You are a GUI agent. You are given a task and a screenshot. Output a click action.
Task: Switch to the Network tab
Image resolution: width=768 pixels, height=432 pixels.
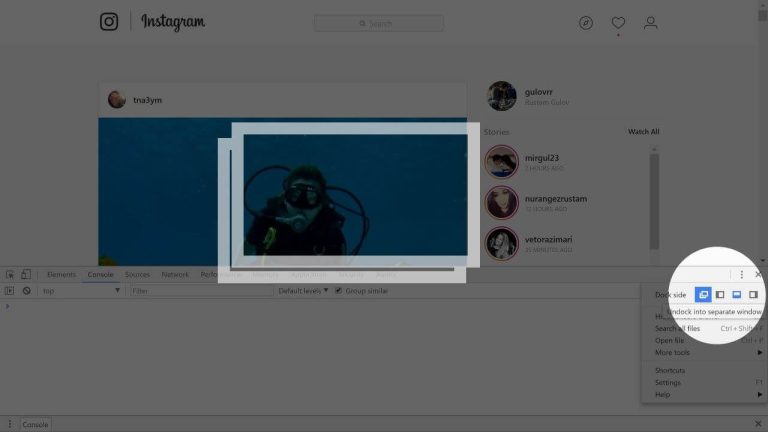[x=175, y=275]
